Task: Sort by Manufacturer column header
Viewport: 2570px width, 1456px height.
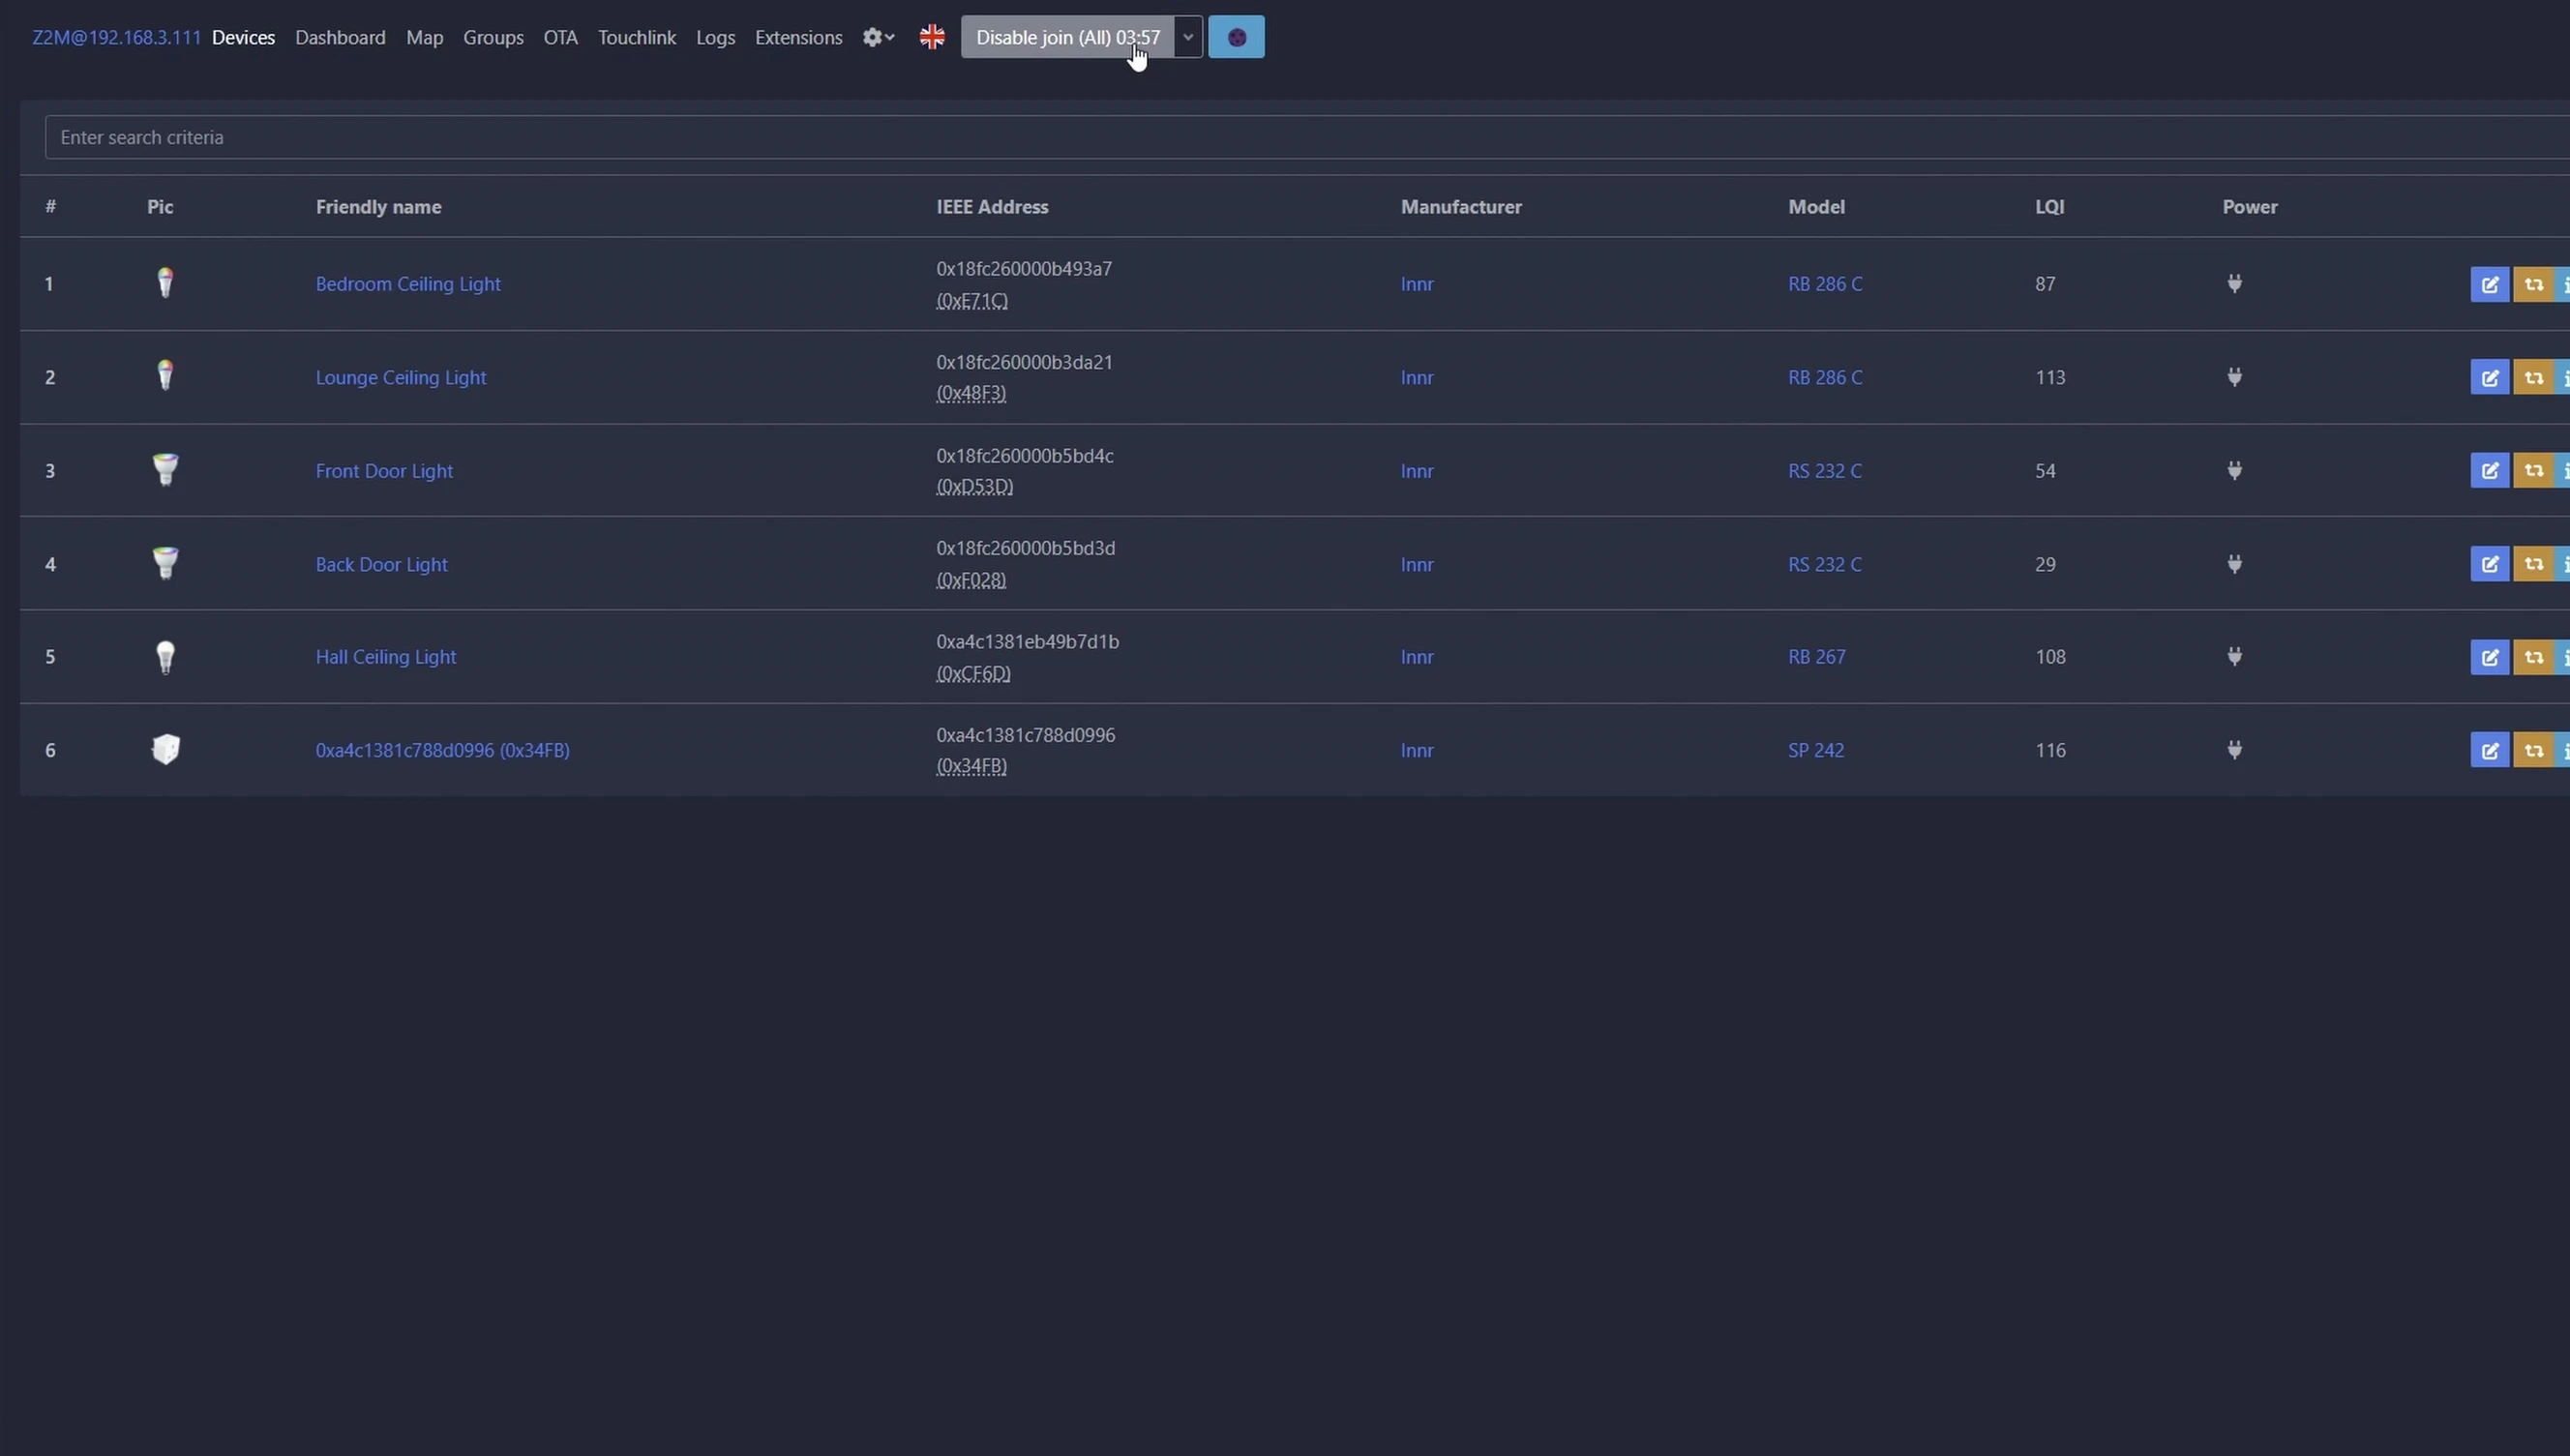Action: click(x=1461, y=207)
